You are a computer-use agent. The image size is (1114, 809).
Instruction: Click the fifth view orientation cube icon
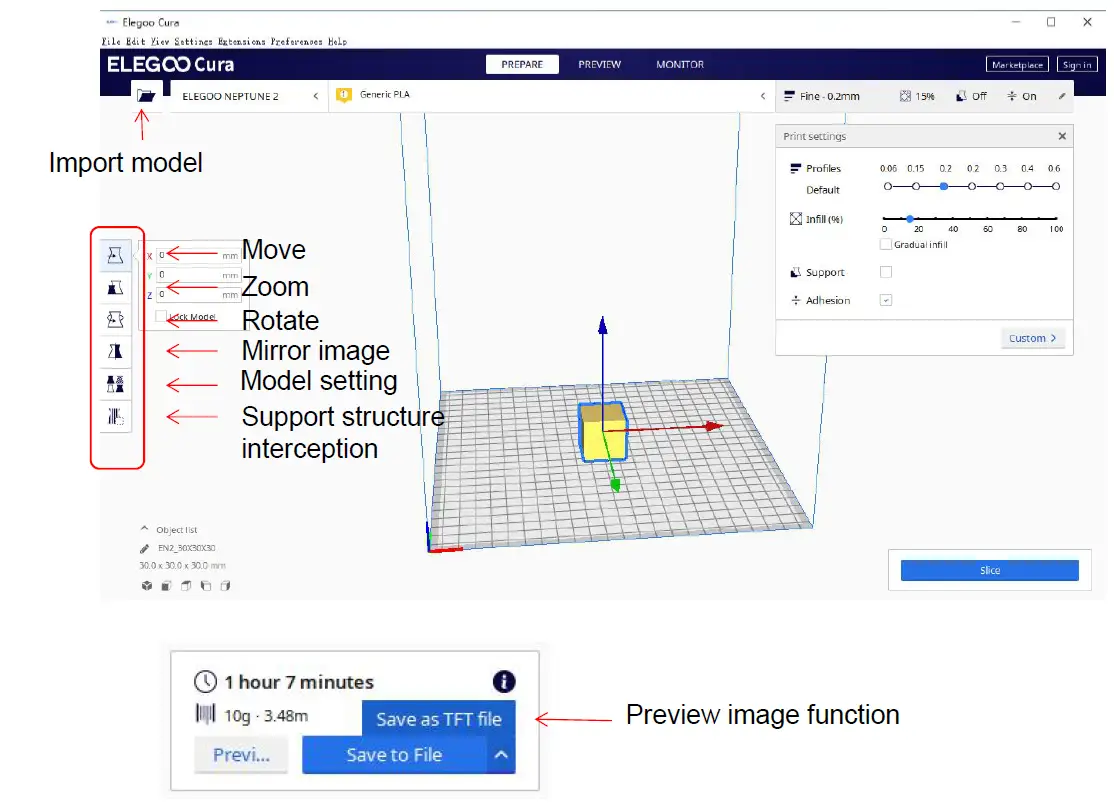click(225, 586)
